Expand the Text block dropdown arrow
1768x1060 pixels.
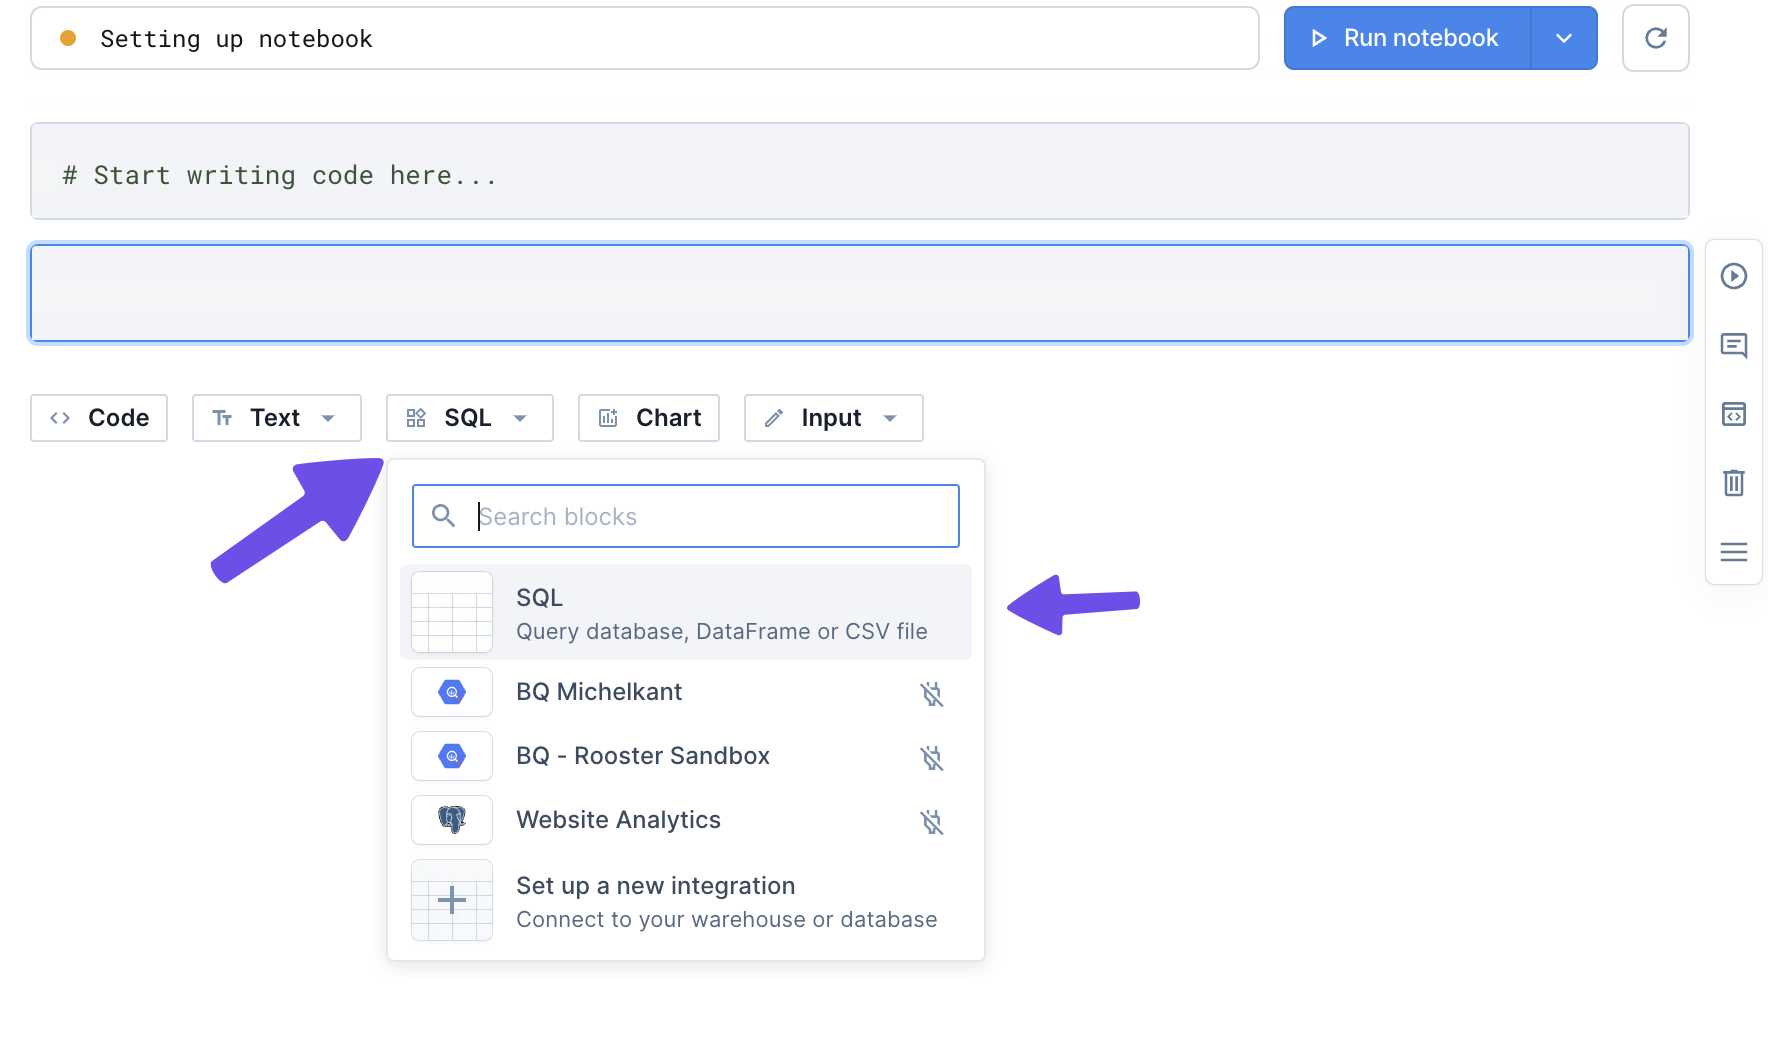tap(328, 418)
